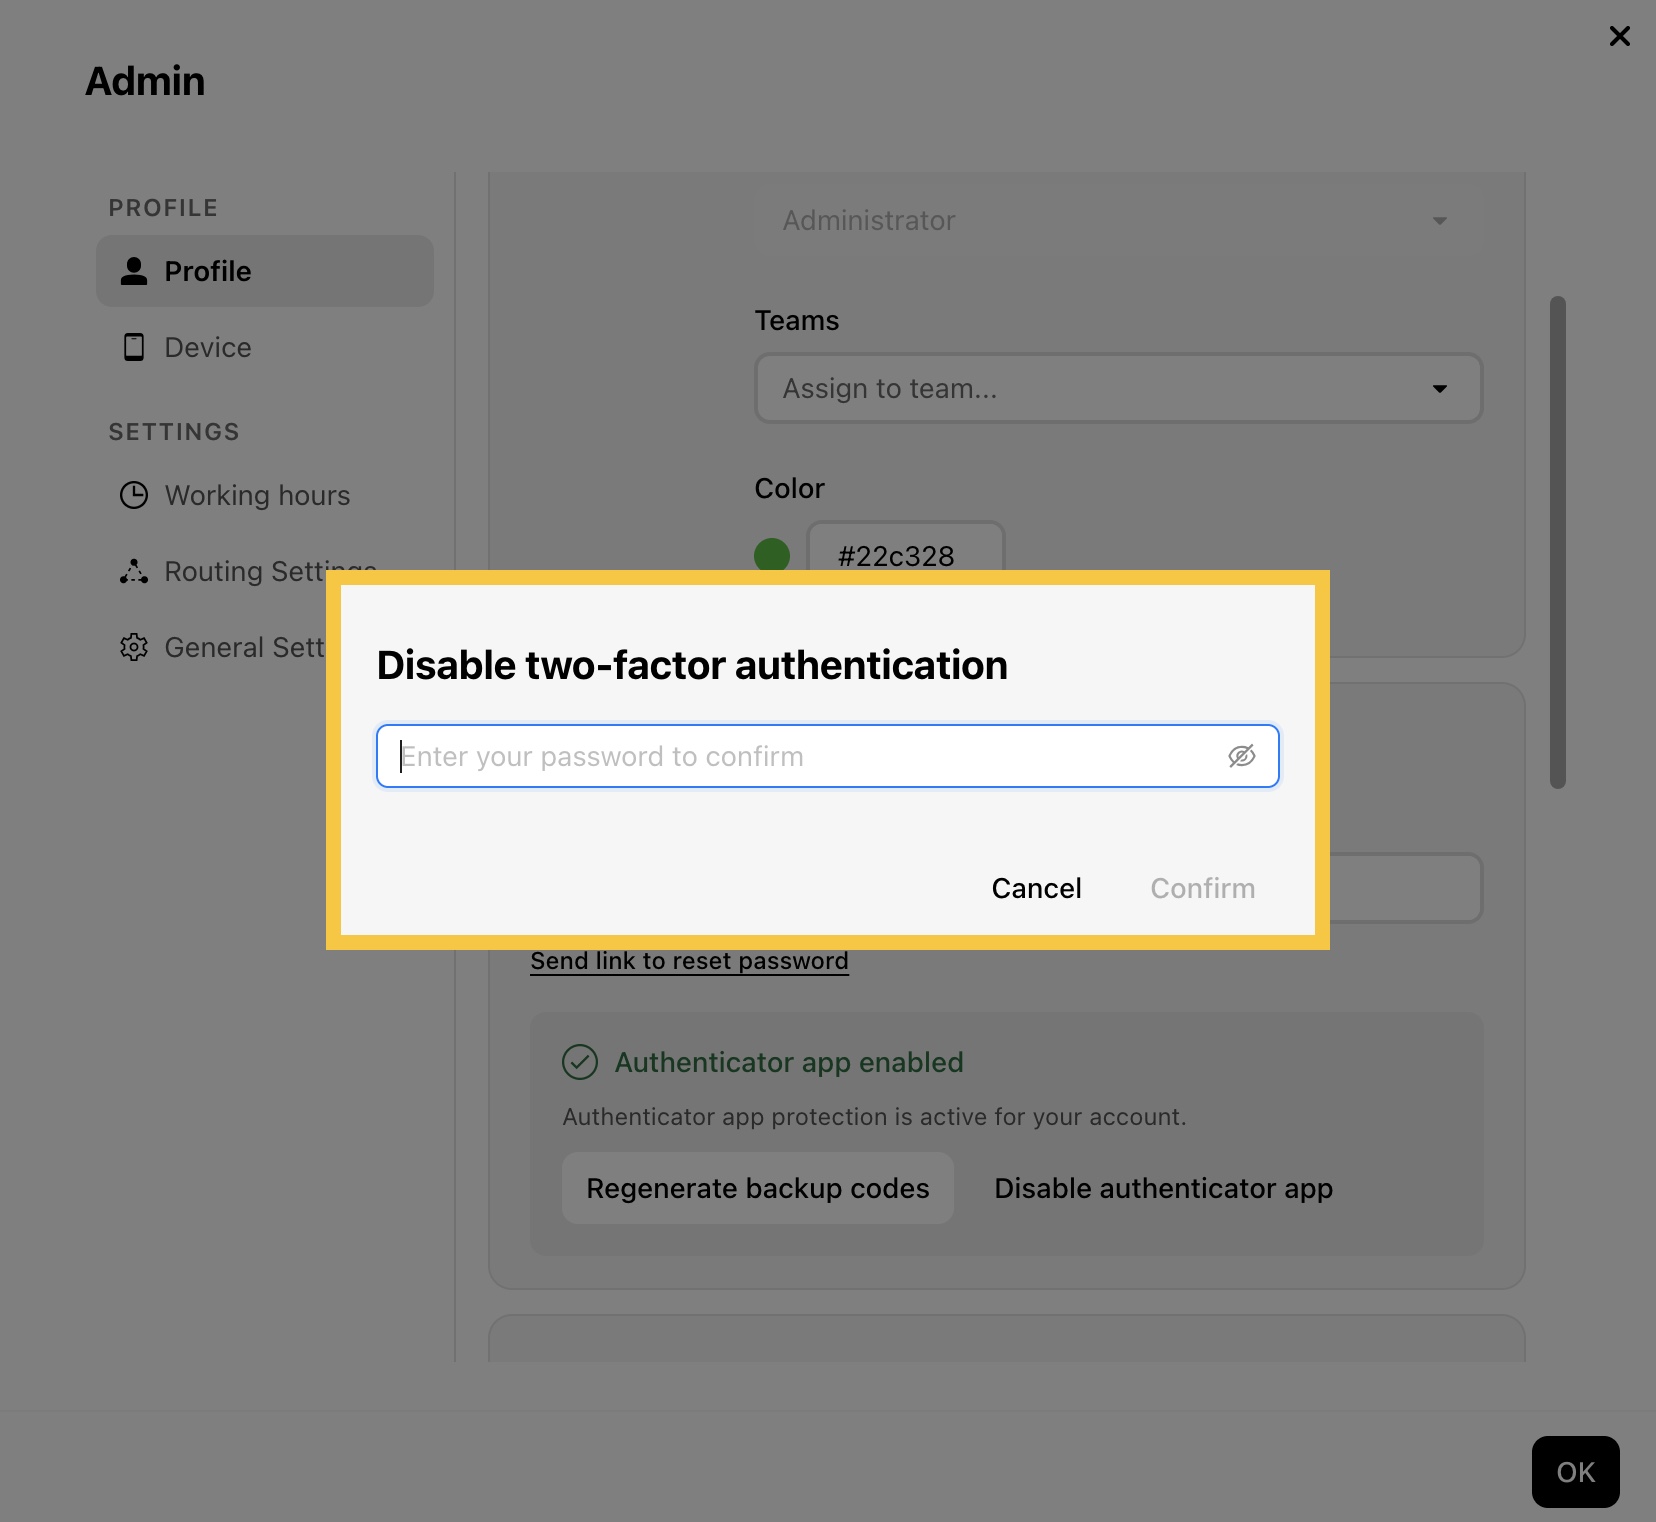Focus the password confirmation field
This screenshot has width=1656, height=1522.
(x=828, y=756)
